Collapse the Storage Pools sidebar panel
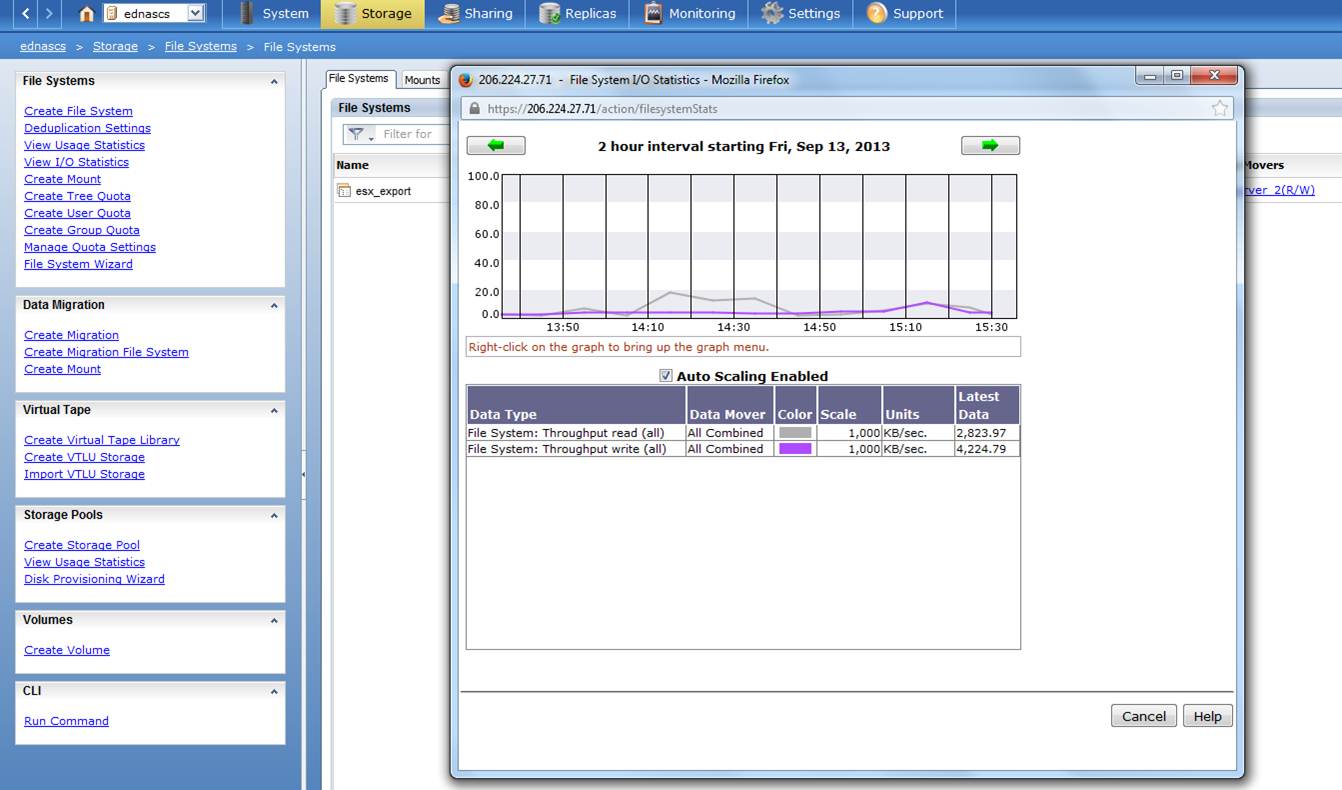 point(274,516)
